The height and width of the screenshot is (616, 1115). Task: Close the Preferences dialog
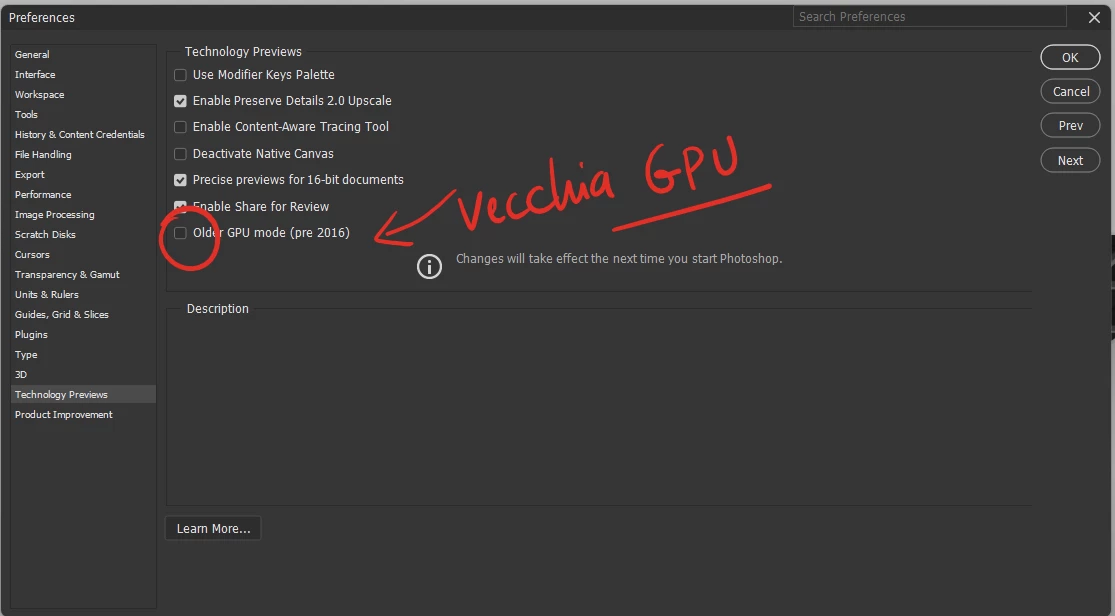coord(1094,18)
